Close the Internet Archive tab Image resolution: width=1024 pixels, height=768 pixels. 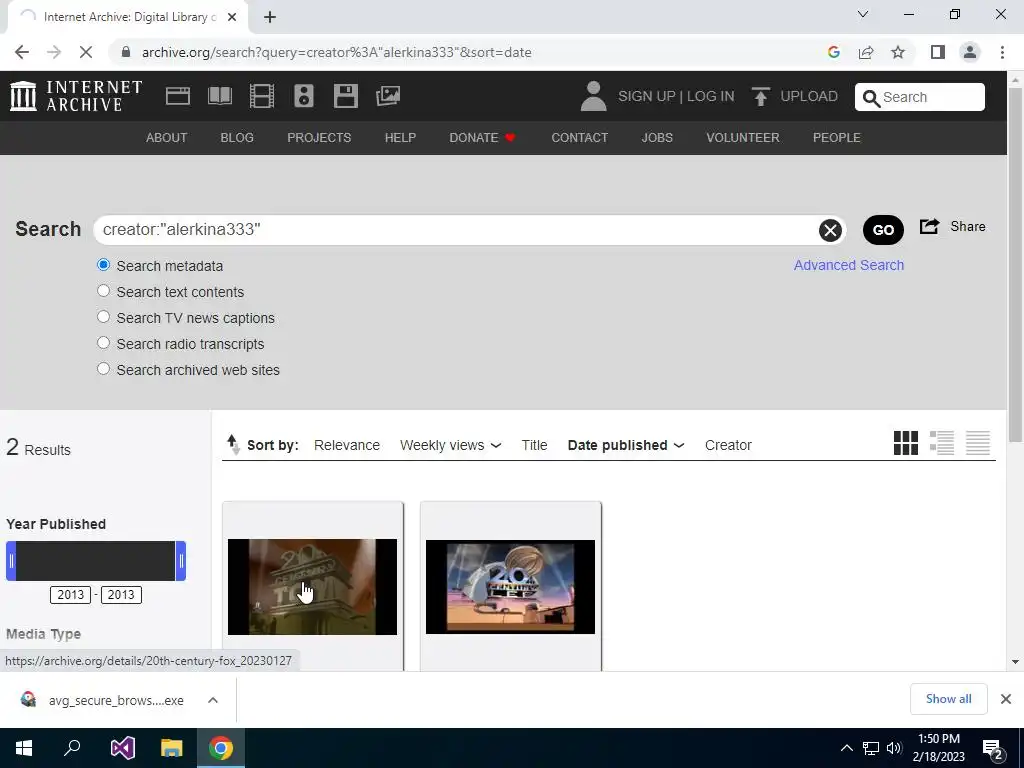click(x=232, y=17)
